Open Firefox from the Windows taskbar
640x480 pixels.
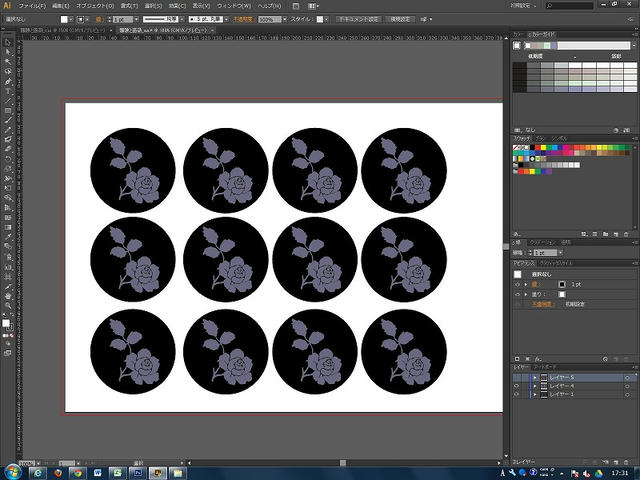point(58,473)
